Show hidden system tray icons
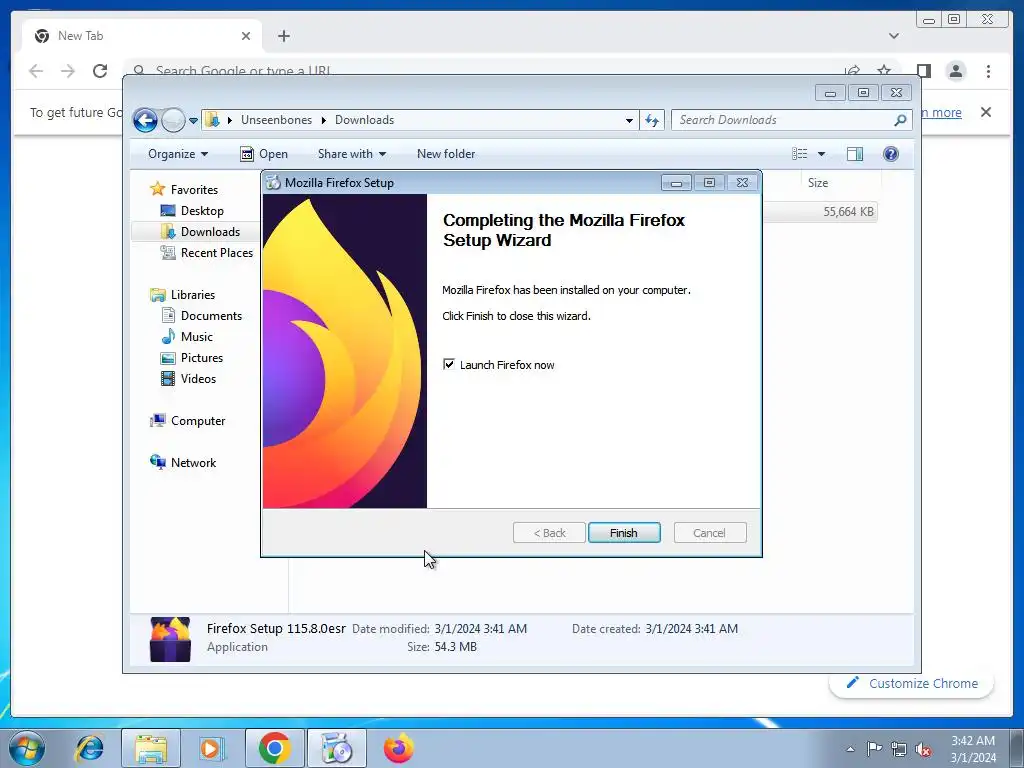 pos(850,749)
